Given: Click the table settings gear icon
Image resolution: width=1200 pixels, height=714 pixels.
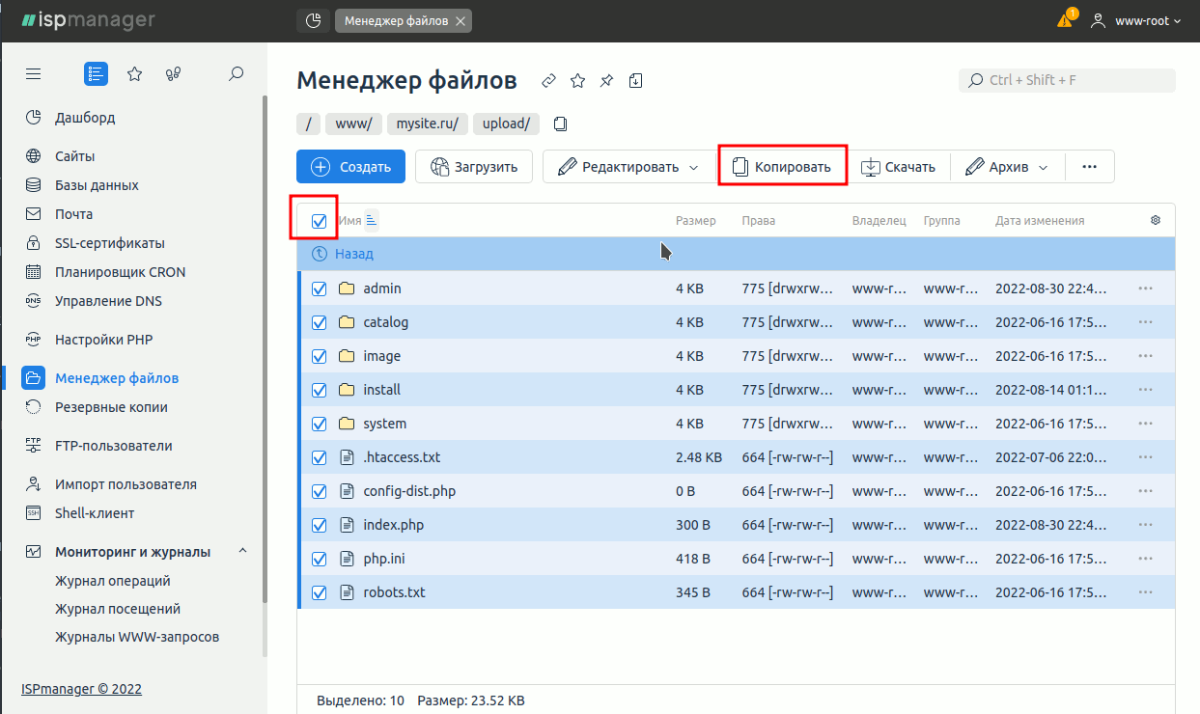Looking at the screenshot, I should (x=1156, y=220).
